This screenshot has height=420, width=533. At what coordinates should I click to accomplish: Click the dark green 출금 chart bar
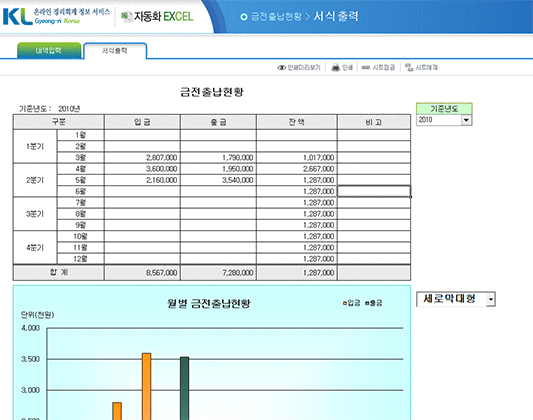pyautogui.click(x=185, y=388)
